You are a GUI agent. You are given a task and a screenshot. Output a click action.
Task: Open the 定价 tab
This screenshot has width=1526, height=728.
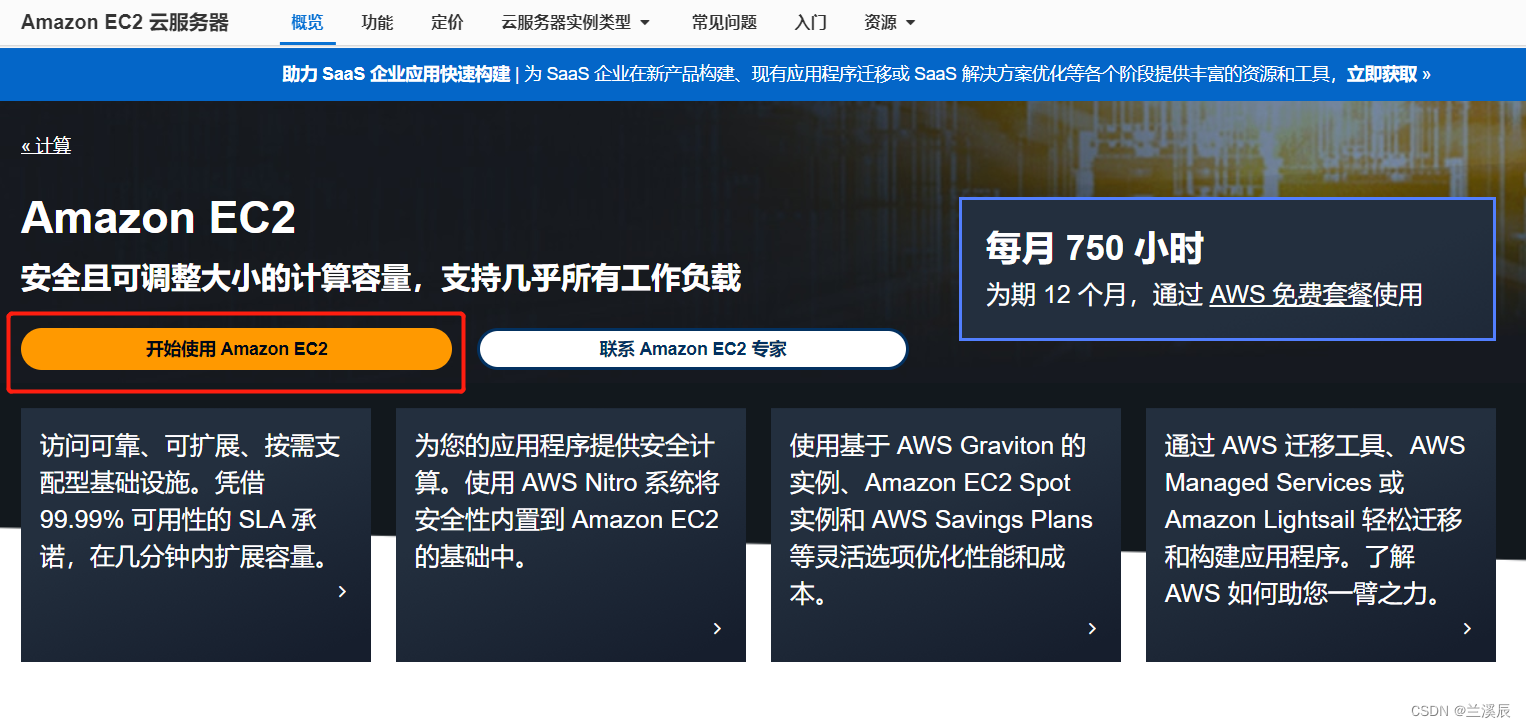click(x=447, y=22)
